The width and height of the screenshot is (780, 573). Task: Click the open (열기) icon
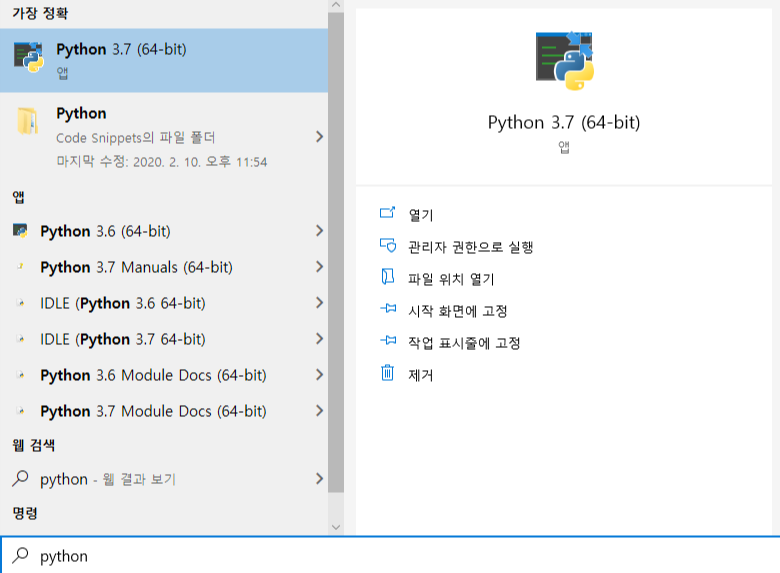[388, 213]
